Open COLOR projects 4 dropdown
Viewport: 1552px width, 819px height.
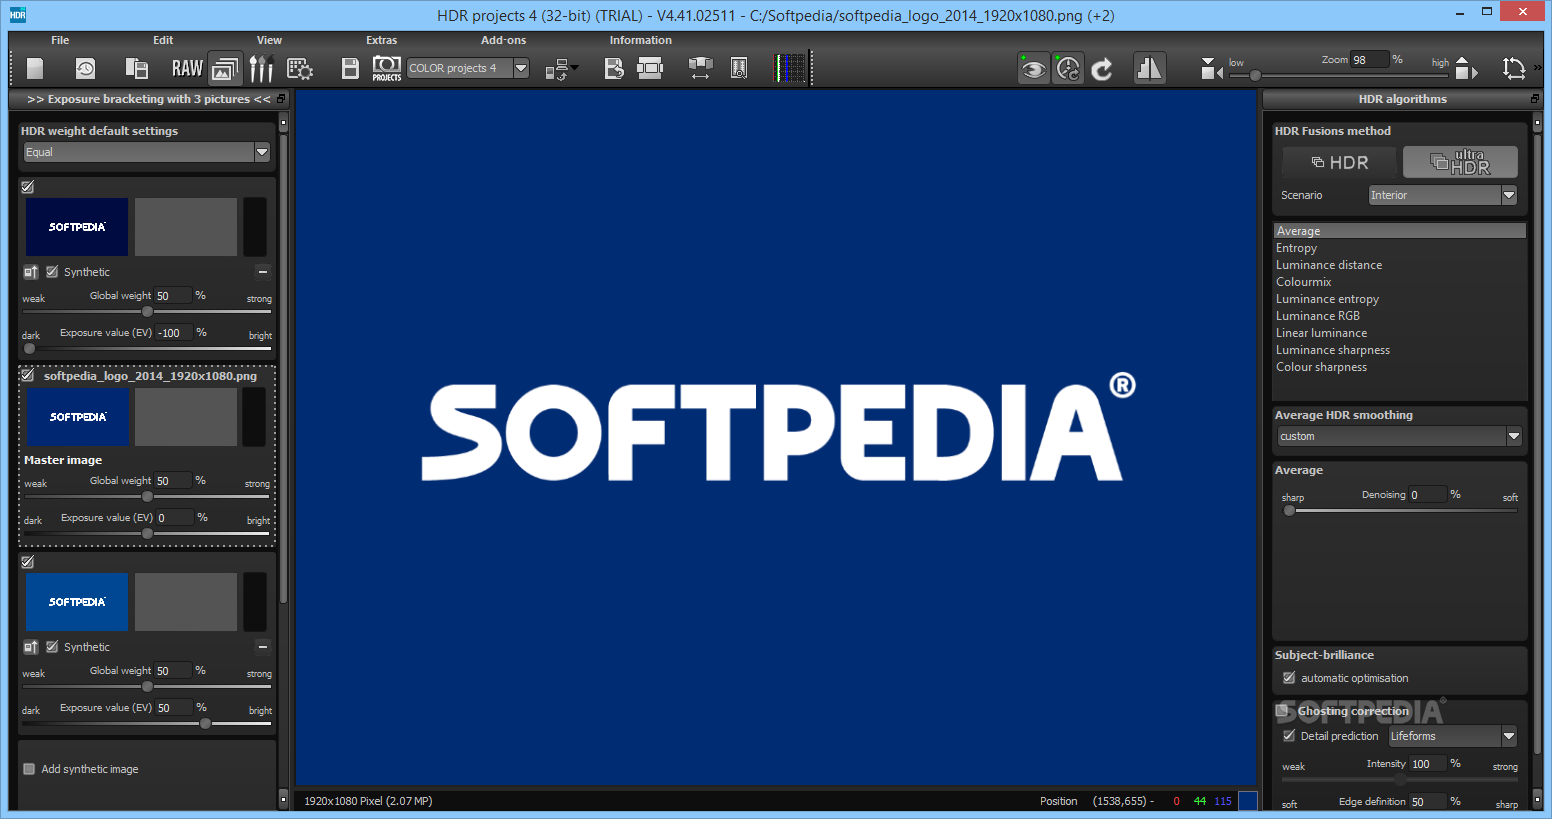pyautogui.click(x=467, y=68)
